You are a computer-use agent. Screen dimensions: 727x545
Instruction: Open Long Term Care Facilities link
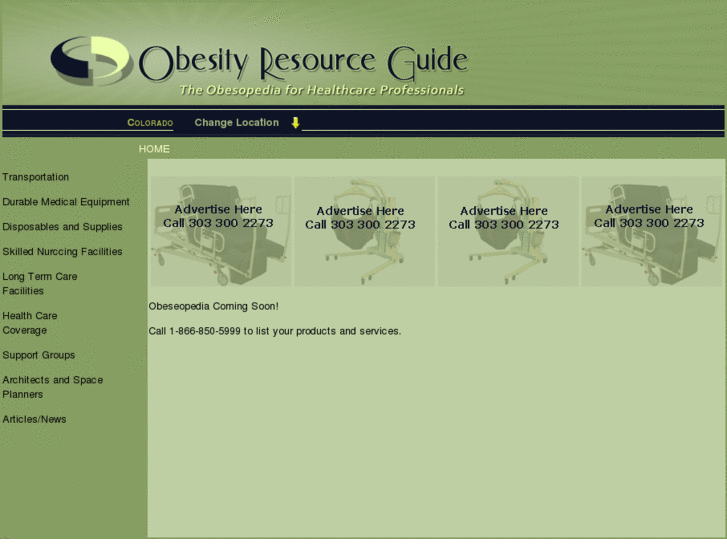(40, 283)
